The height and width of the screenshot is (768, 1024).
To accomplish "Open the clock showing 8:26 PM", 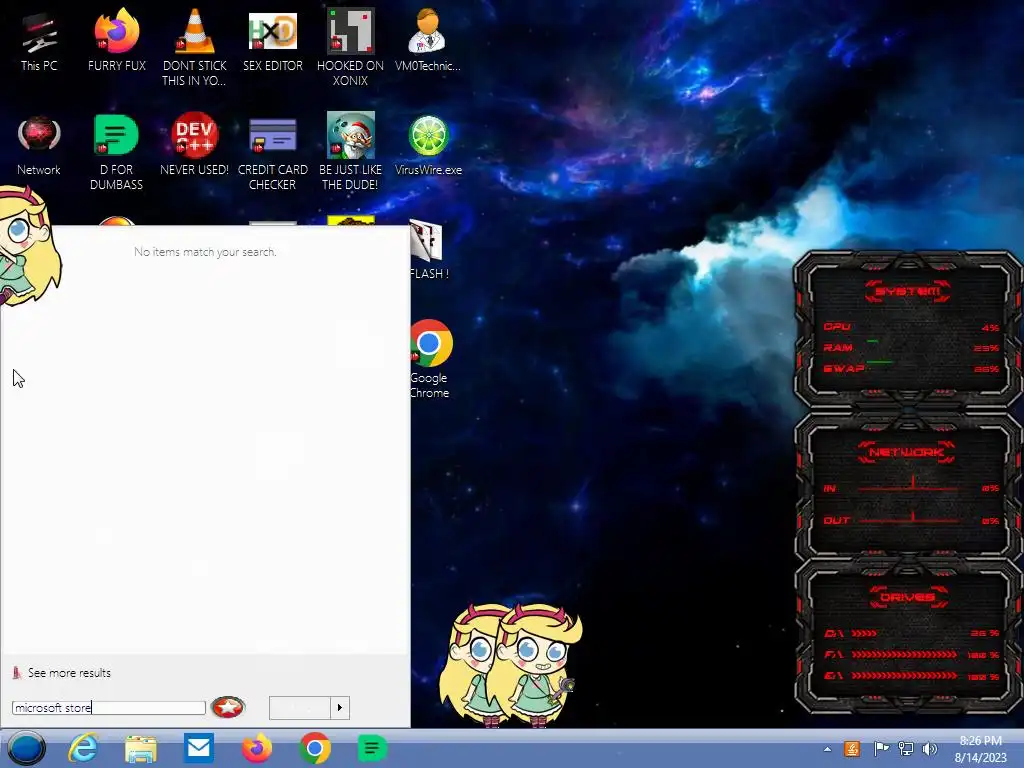I will click(980, 748).
